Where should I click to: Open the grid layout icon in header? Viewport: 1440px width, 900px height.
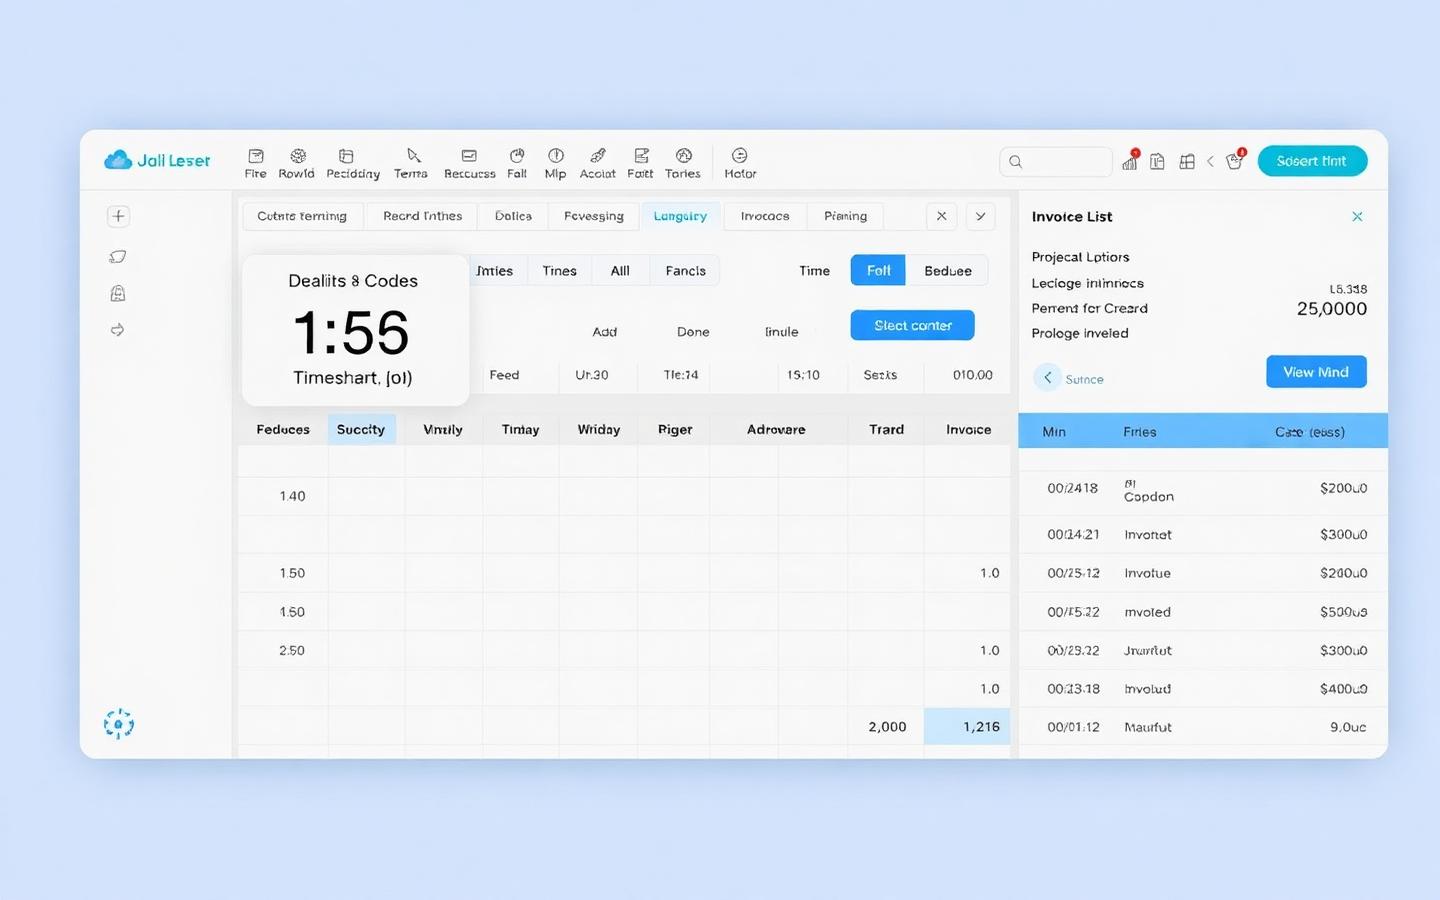pyautogui.click(x=1187, y=161)
